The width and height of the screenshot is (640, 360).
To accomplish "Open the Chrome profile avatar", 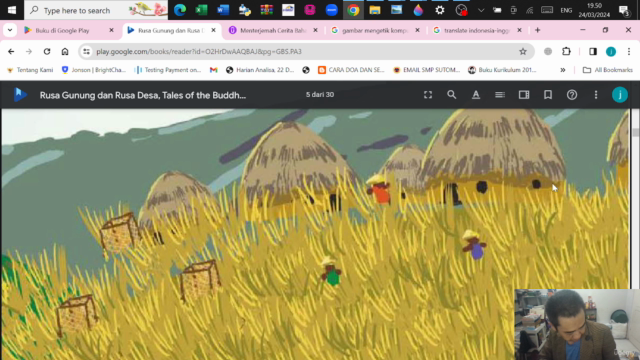I will (611, 51).
